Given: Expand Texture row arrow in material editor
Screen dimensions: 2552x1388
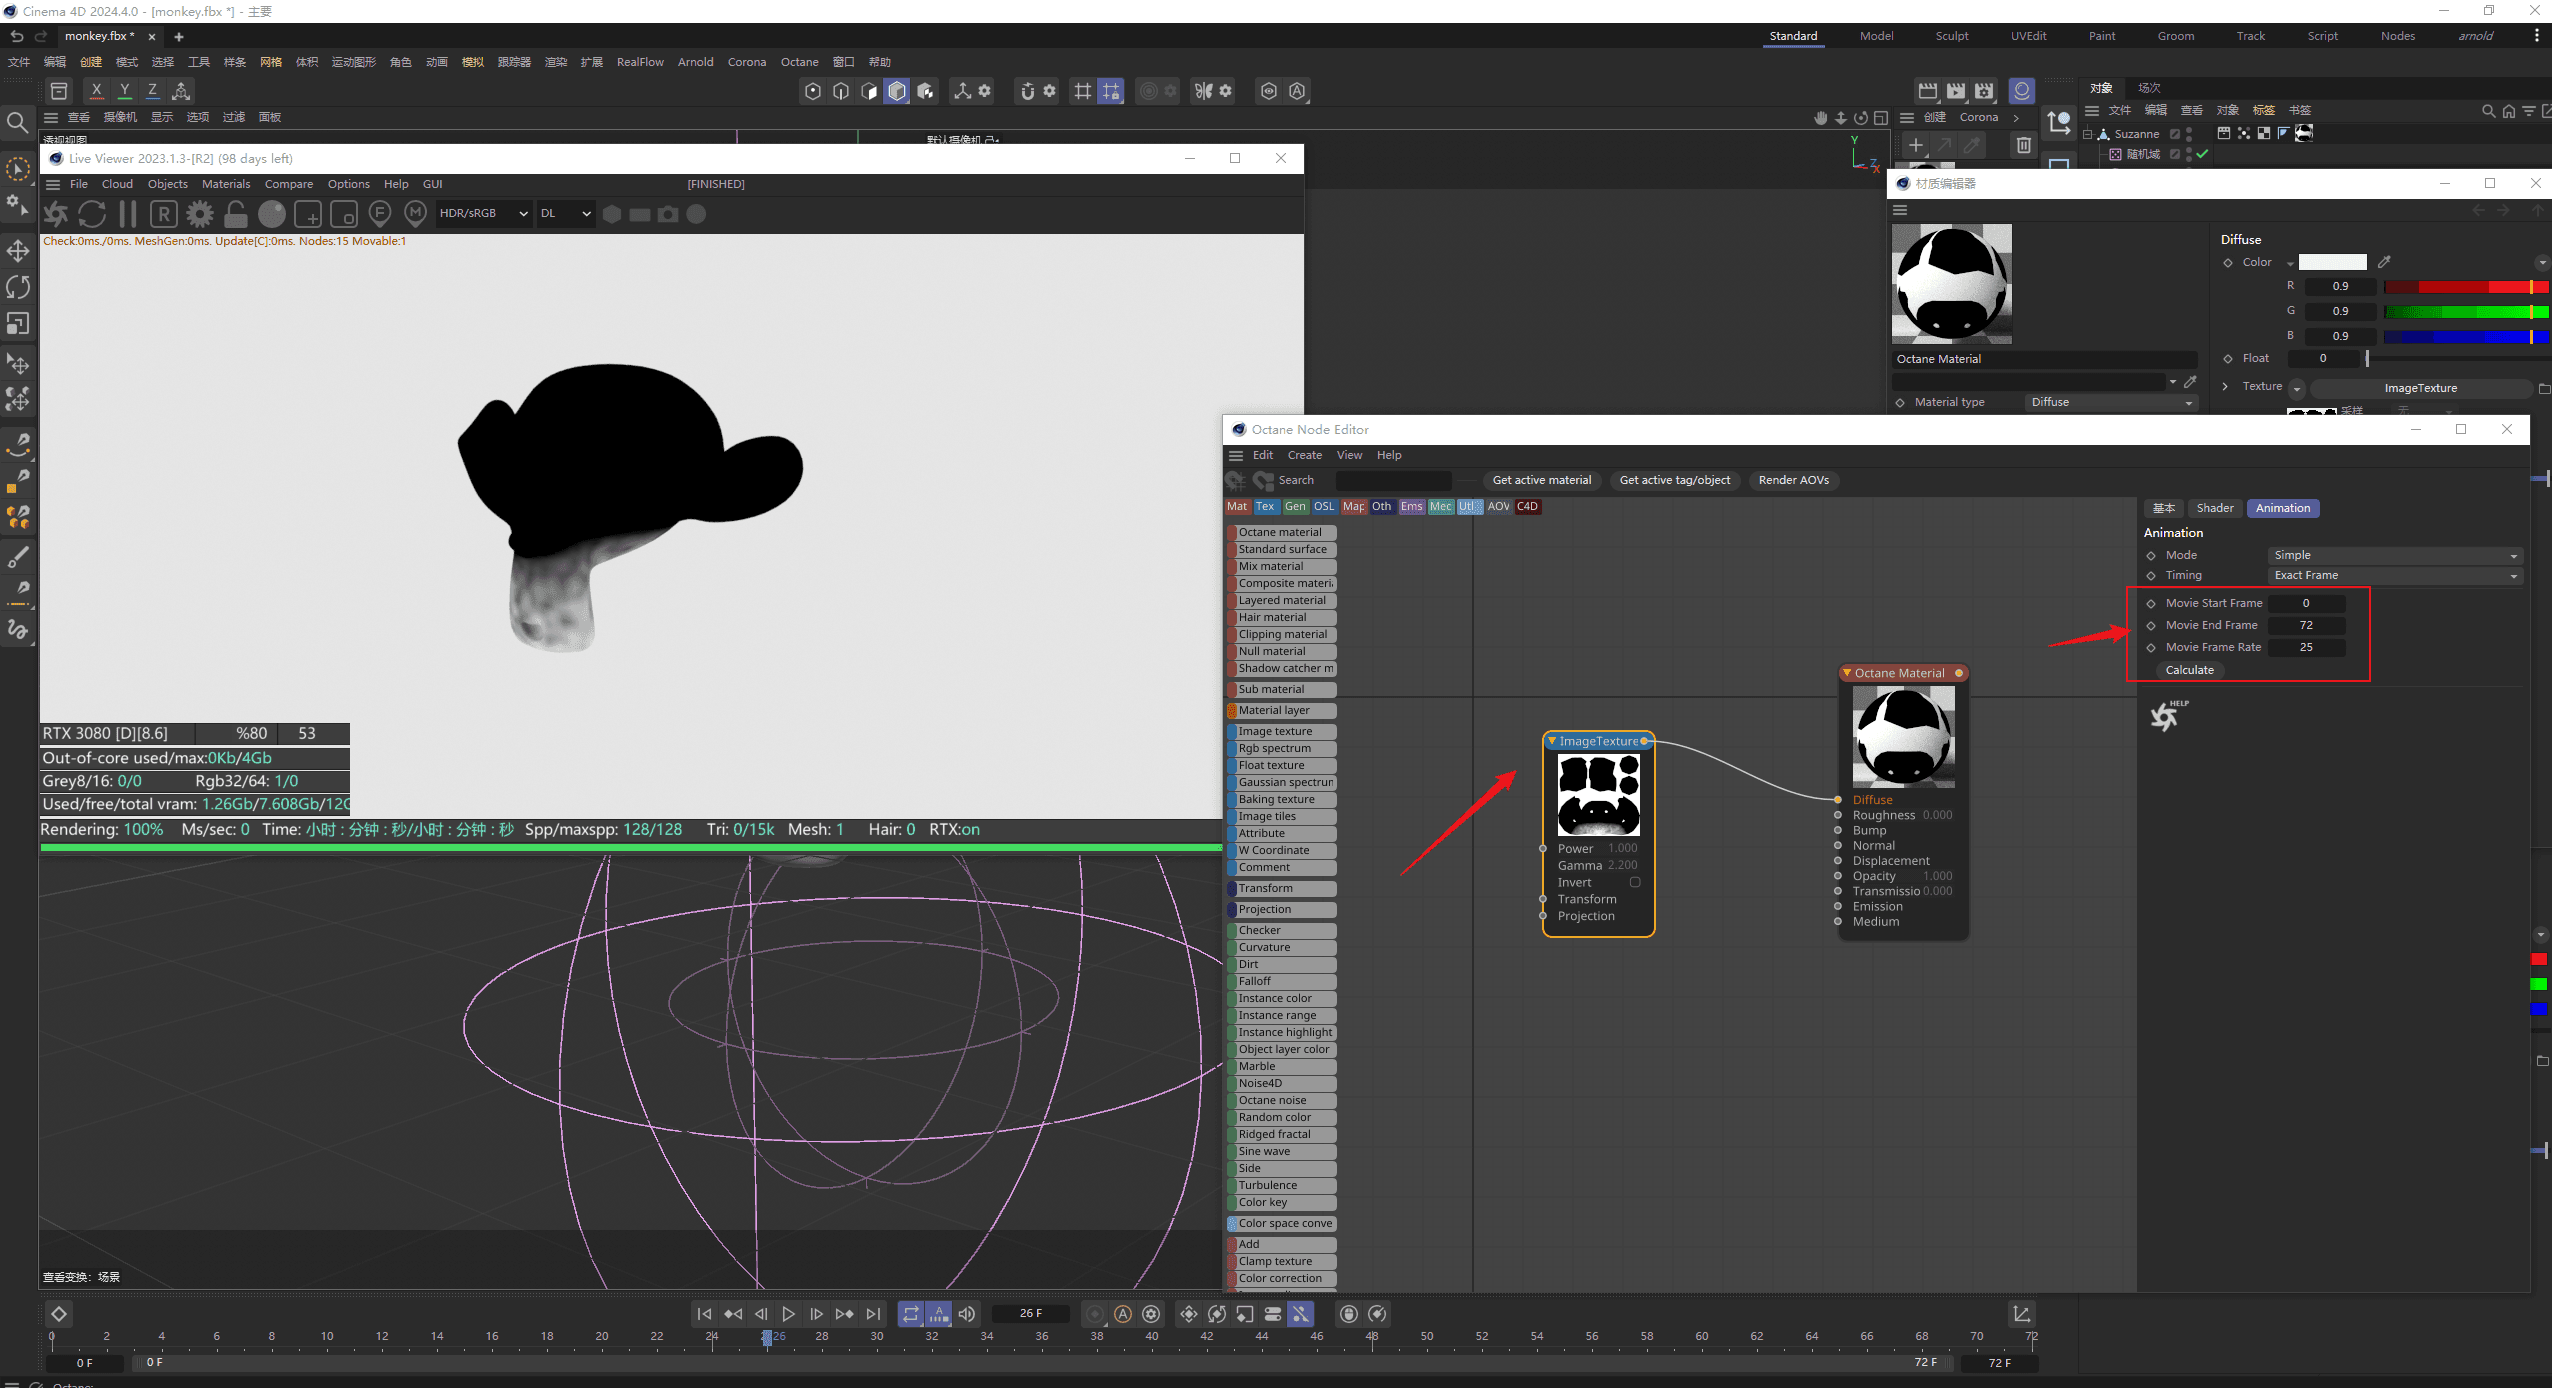Looking at the screenshot, I should (2225, 386).
